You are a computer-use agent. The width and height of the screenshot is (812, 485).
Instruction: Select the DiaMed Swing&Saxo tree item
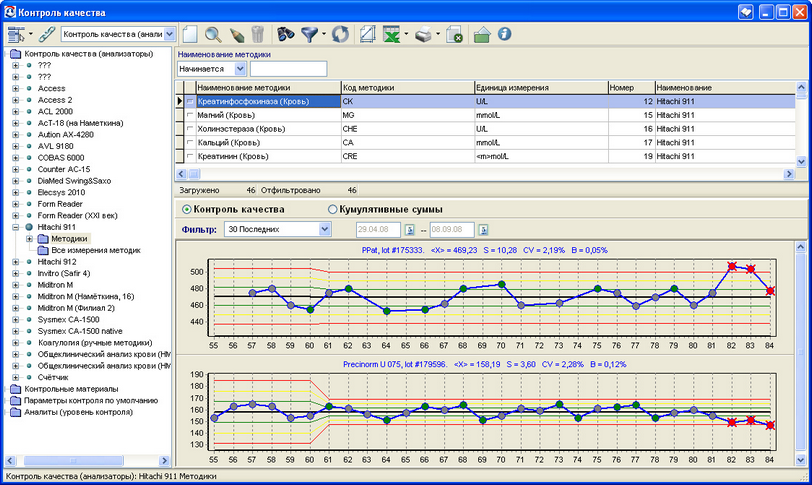[x=74, y=181]
